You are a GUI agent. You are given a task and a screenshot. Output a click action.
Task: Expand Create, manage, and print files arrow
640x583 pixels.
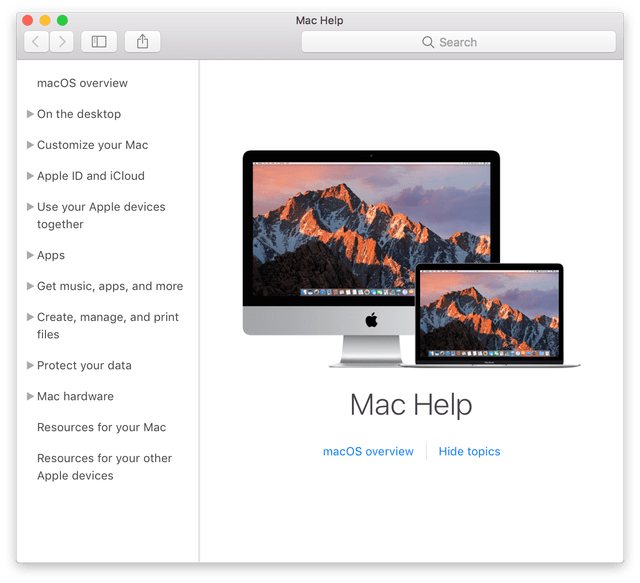tap(30, 317)
